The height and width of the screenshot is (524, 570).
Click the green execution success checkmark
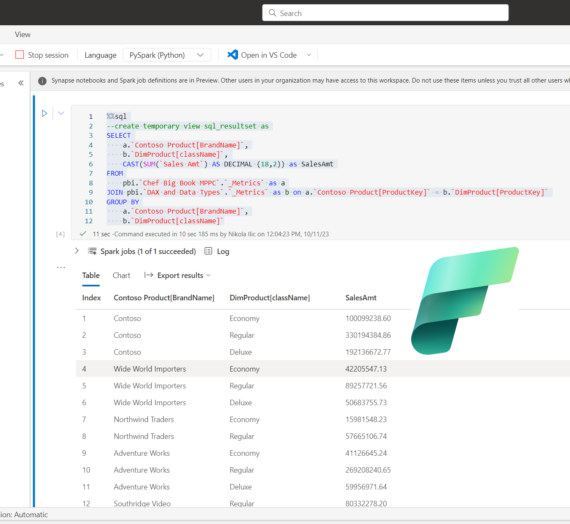coord(83,233)
